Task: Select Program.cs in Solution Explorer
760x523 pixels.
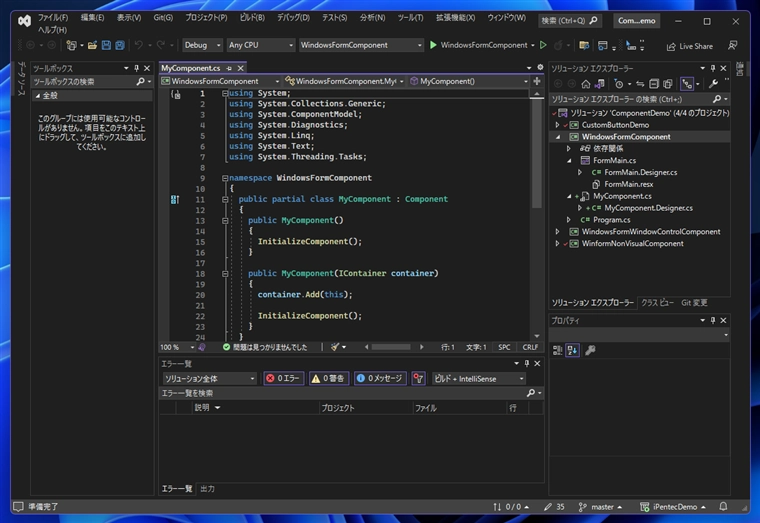Action: tap(611, 220)
